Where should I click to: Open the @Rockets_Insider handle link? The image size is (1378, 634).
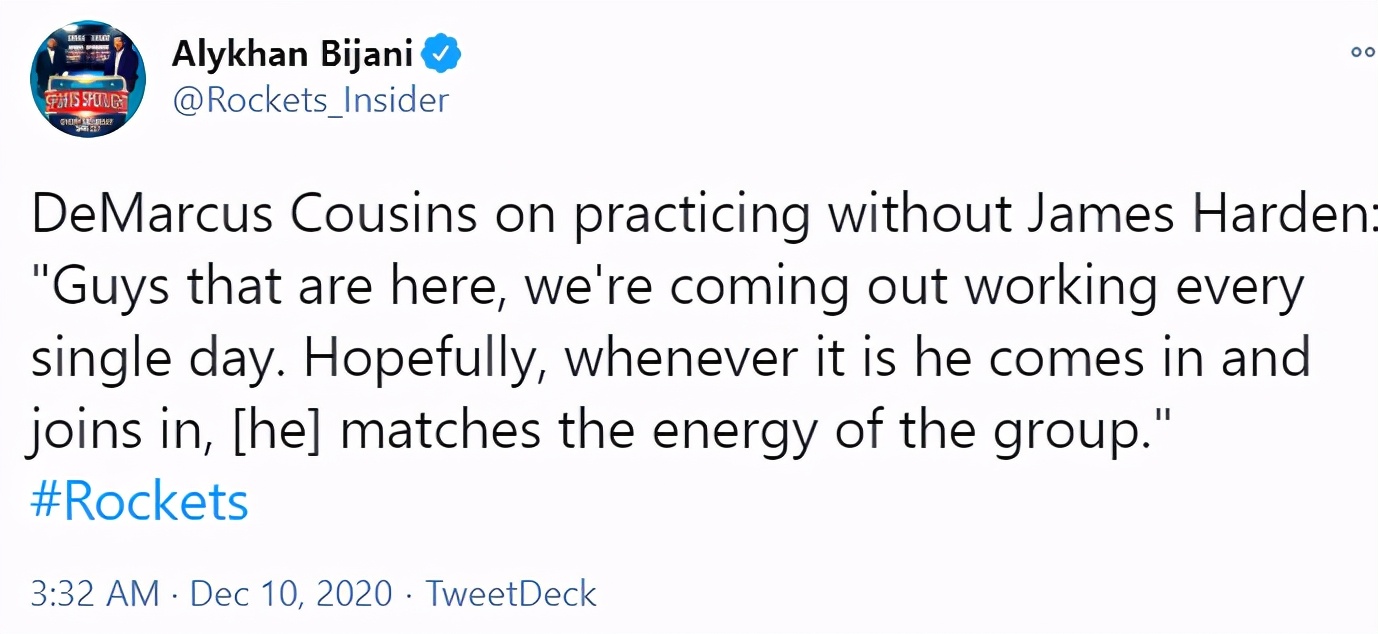click(311, 100)
